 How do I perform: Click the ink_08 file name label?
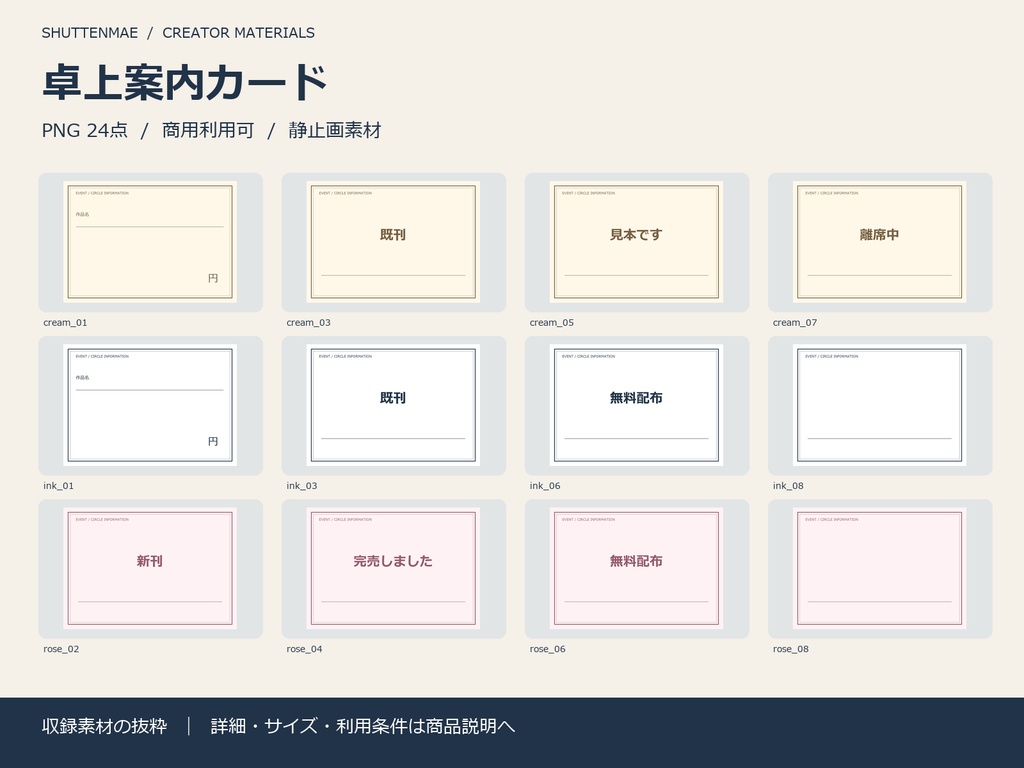788,486
